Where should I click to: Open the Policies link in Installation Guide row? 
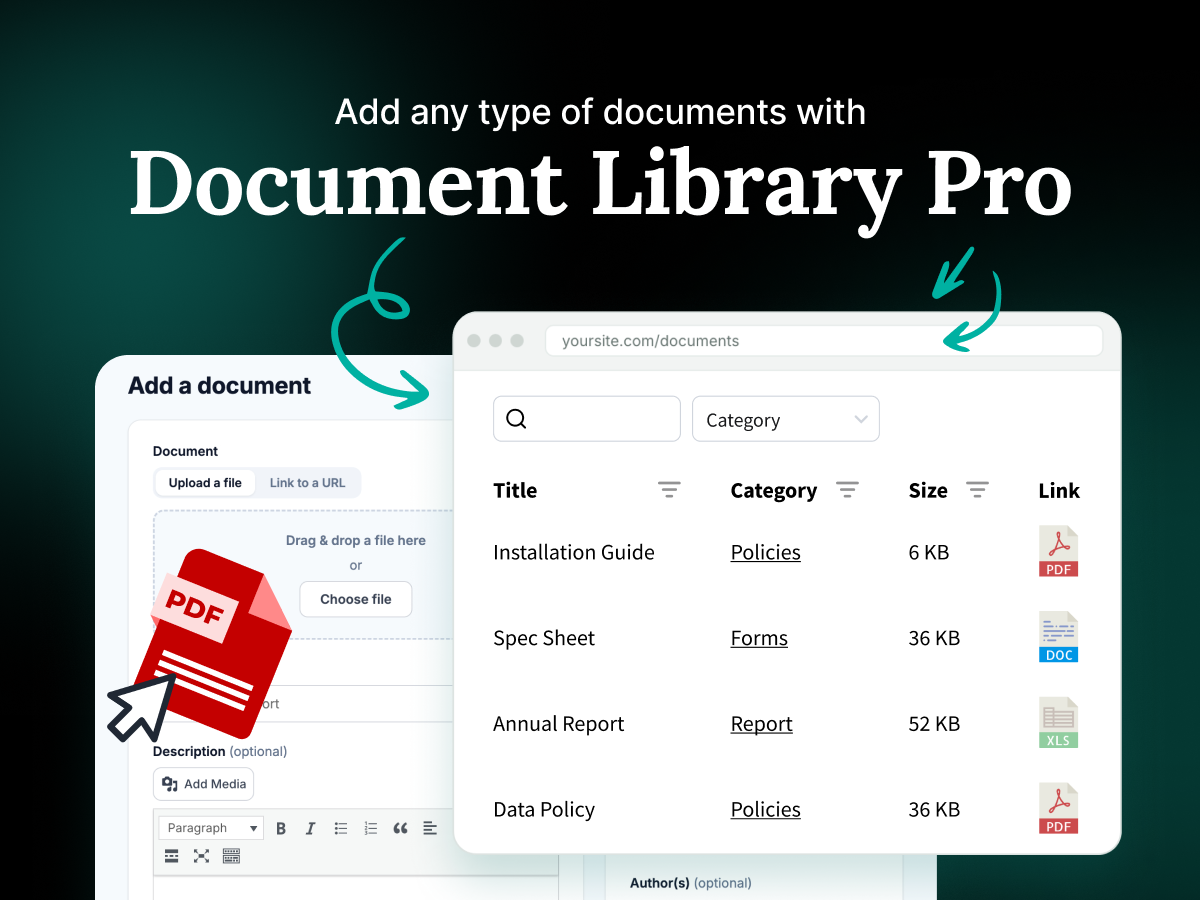click(766, 552)
